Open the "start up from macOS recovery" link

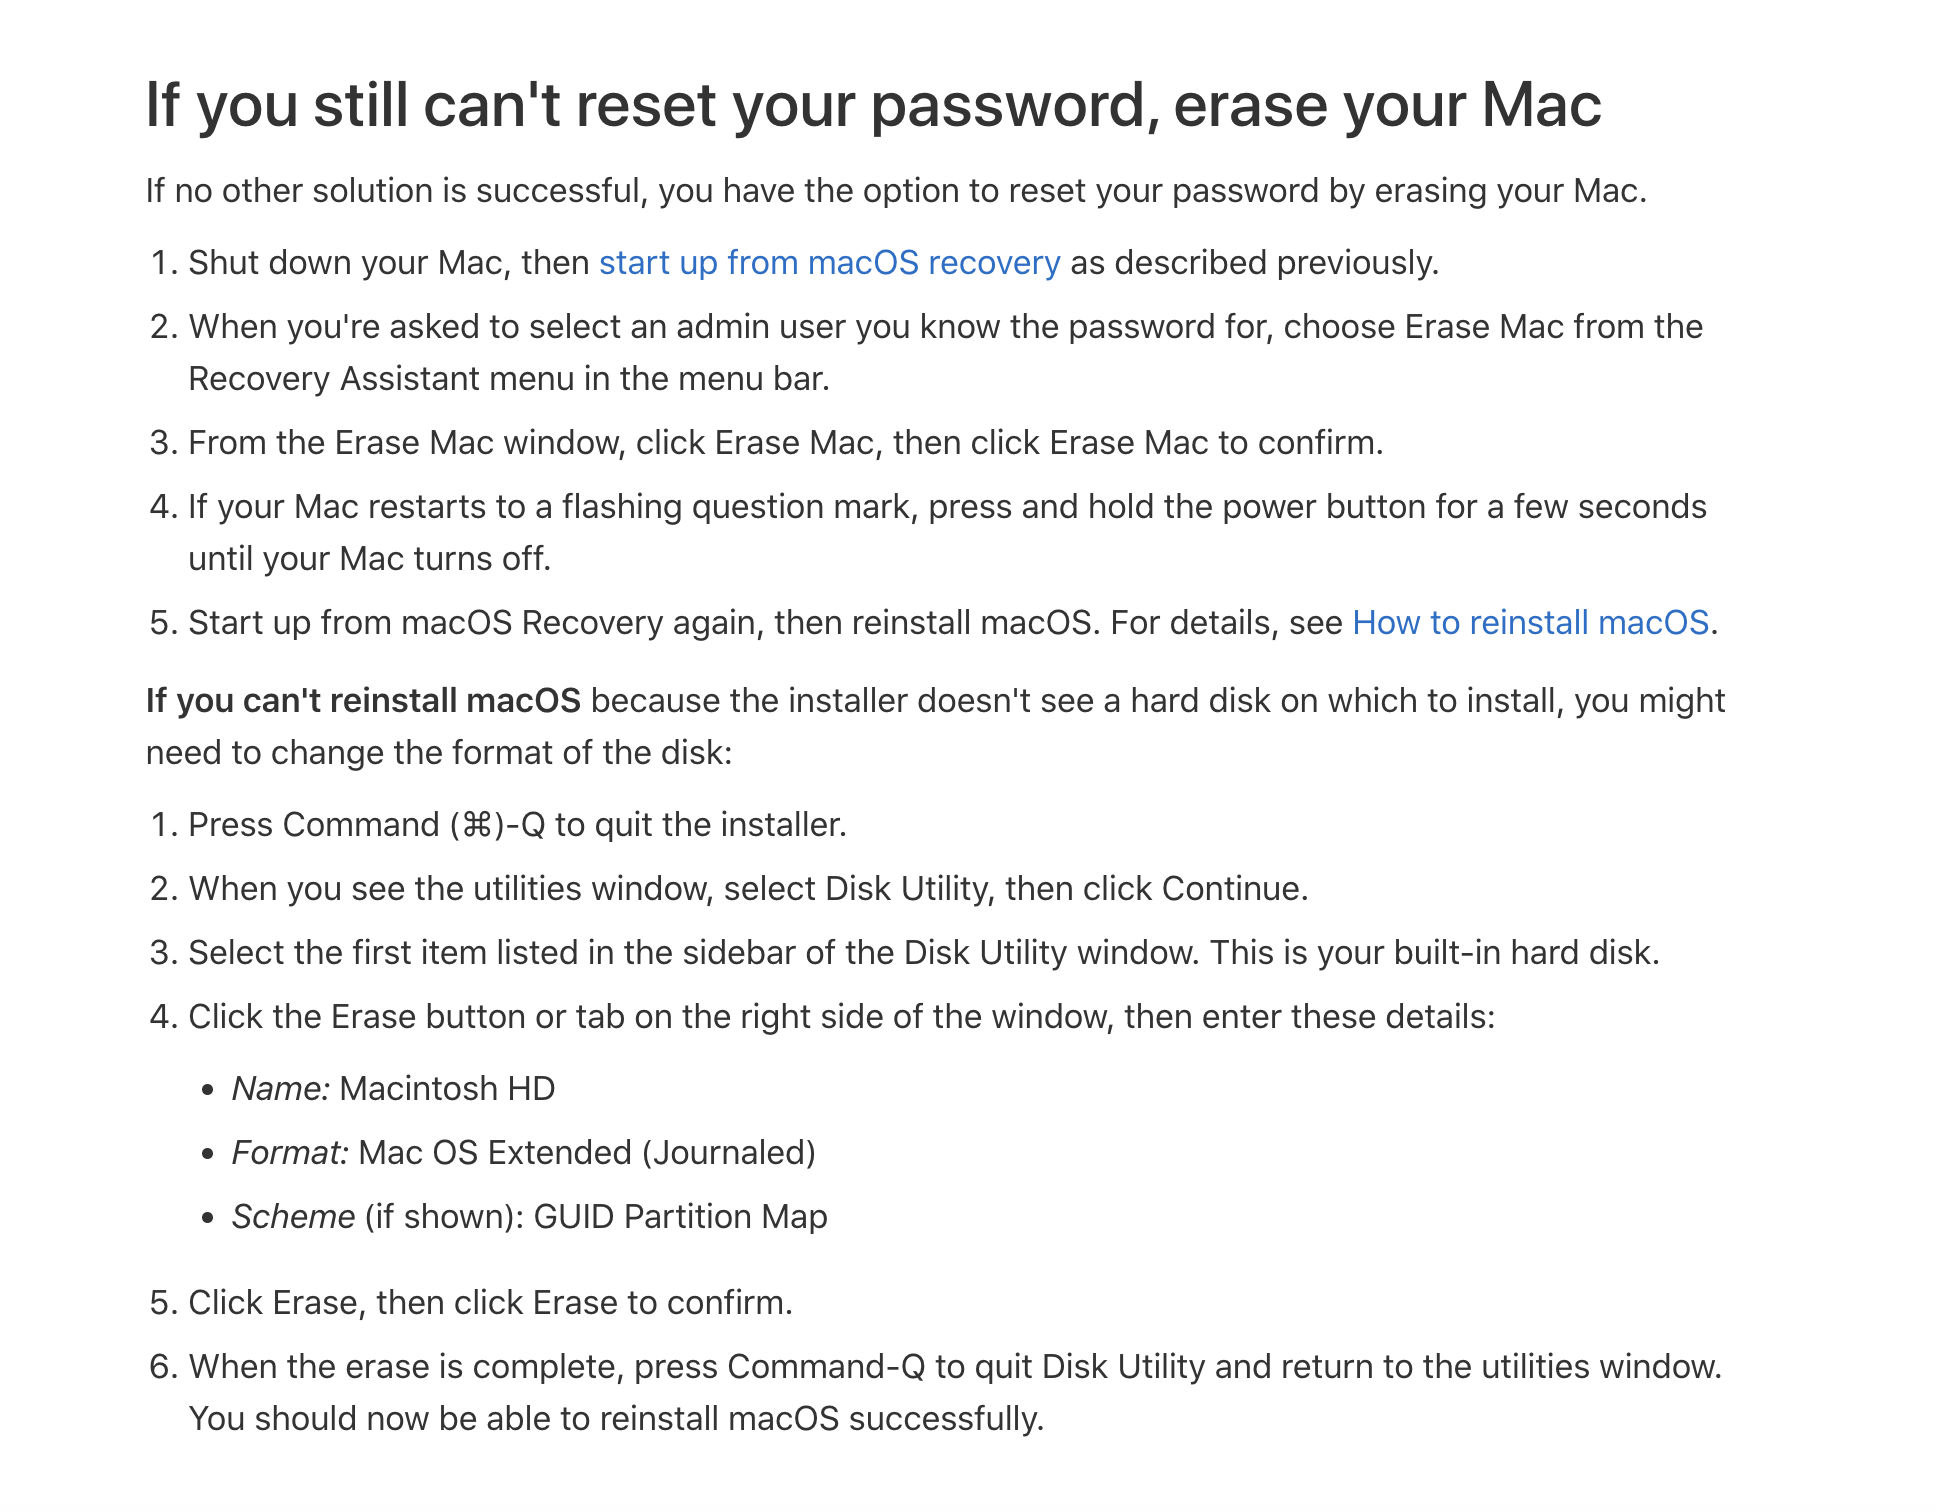pos(829,262)
